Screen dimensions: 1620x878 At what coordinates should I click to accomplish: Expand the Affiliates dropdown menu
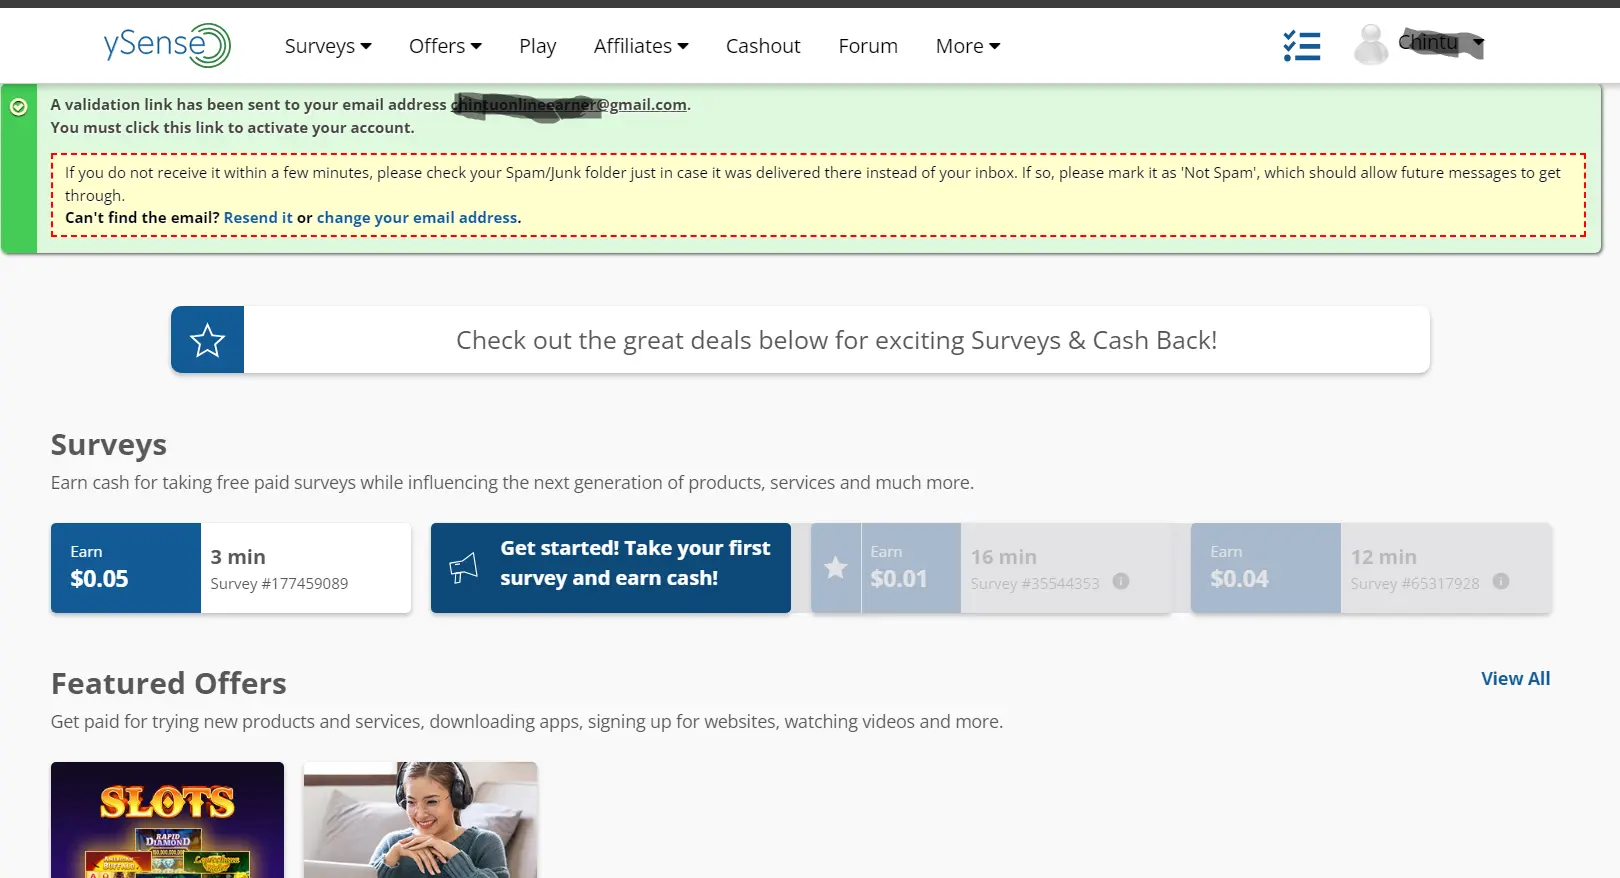(x=641, y=46)
